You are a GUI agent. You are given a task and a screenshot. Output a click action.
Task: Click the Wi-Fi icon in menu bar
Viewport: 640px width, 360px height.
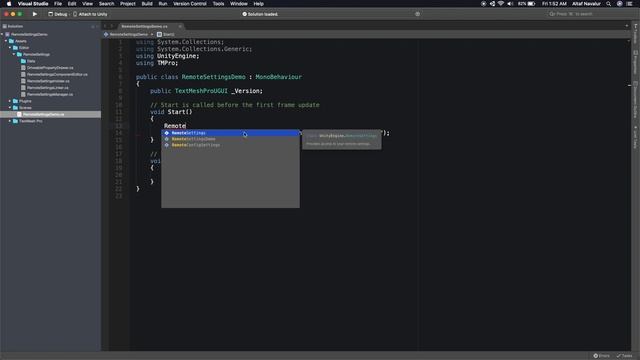[501, 4]
